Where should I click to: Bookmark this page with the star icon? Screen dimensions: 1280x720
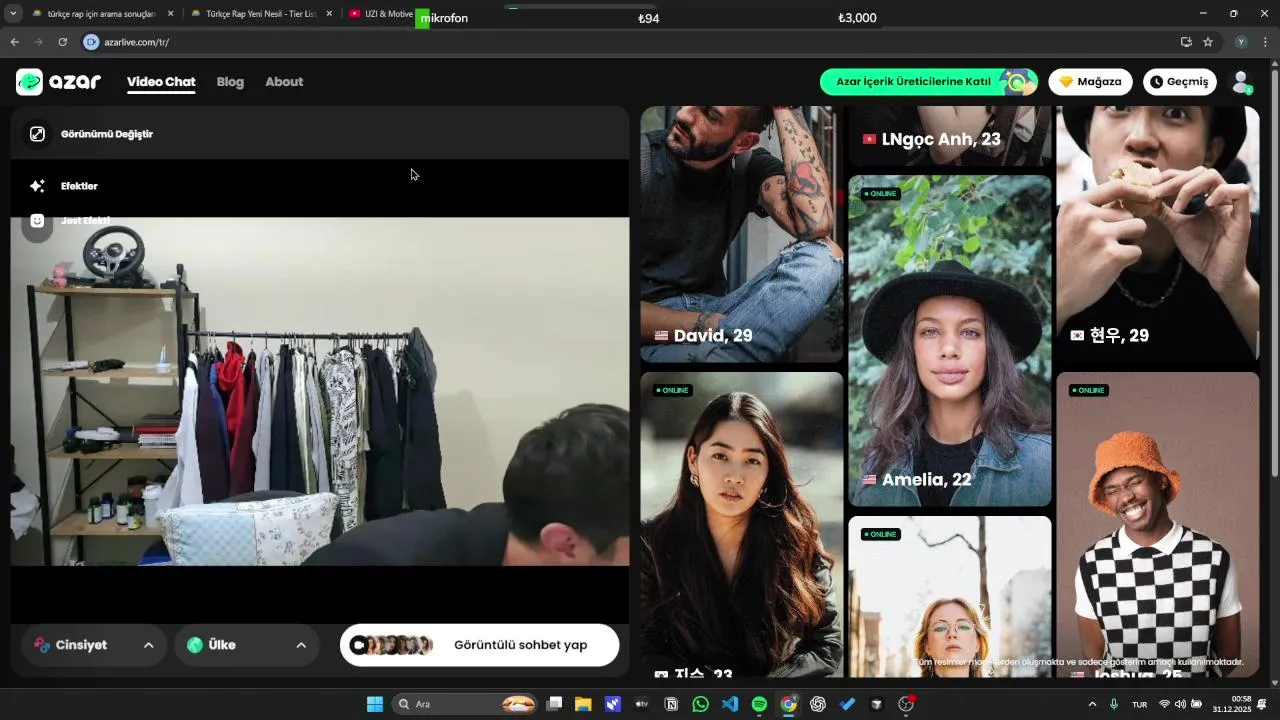pyautogui.click(x=1208, y=42)
